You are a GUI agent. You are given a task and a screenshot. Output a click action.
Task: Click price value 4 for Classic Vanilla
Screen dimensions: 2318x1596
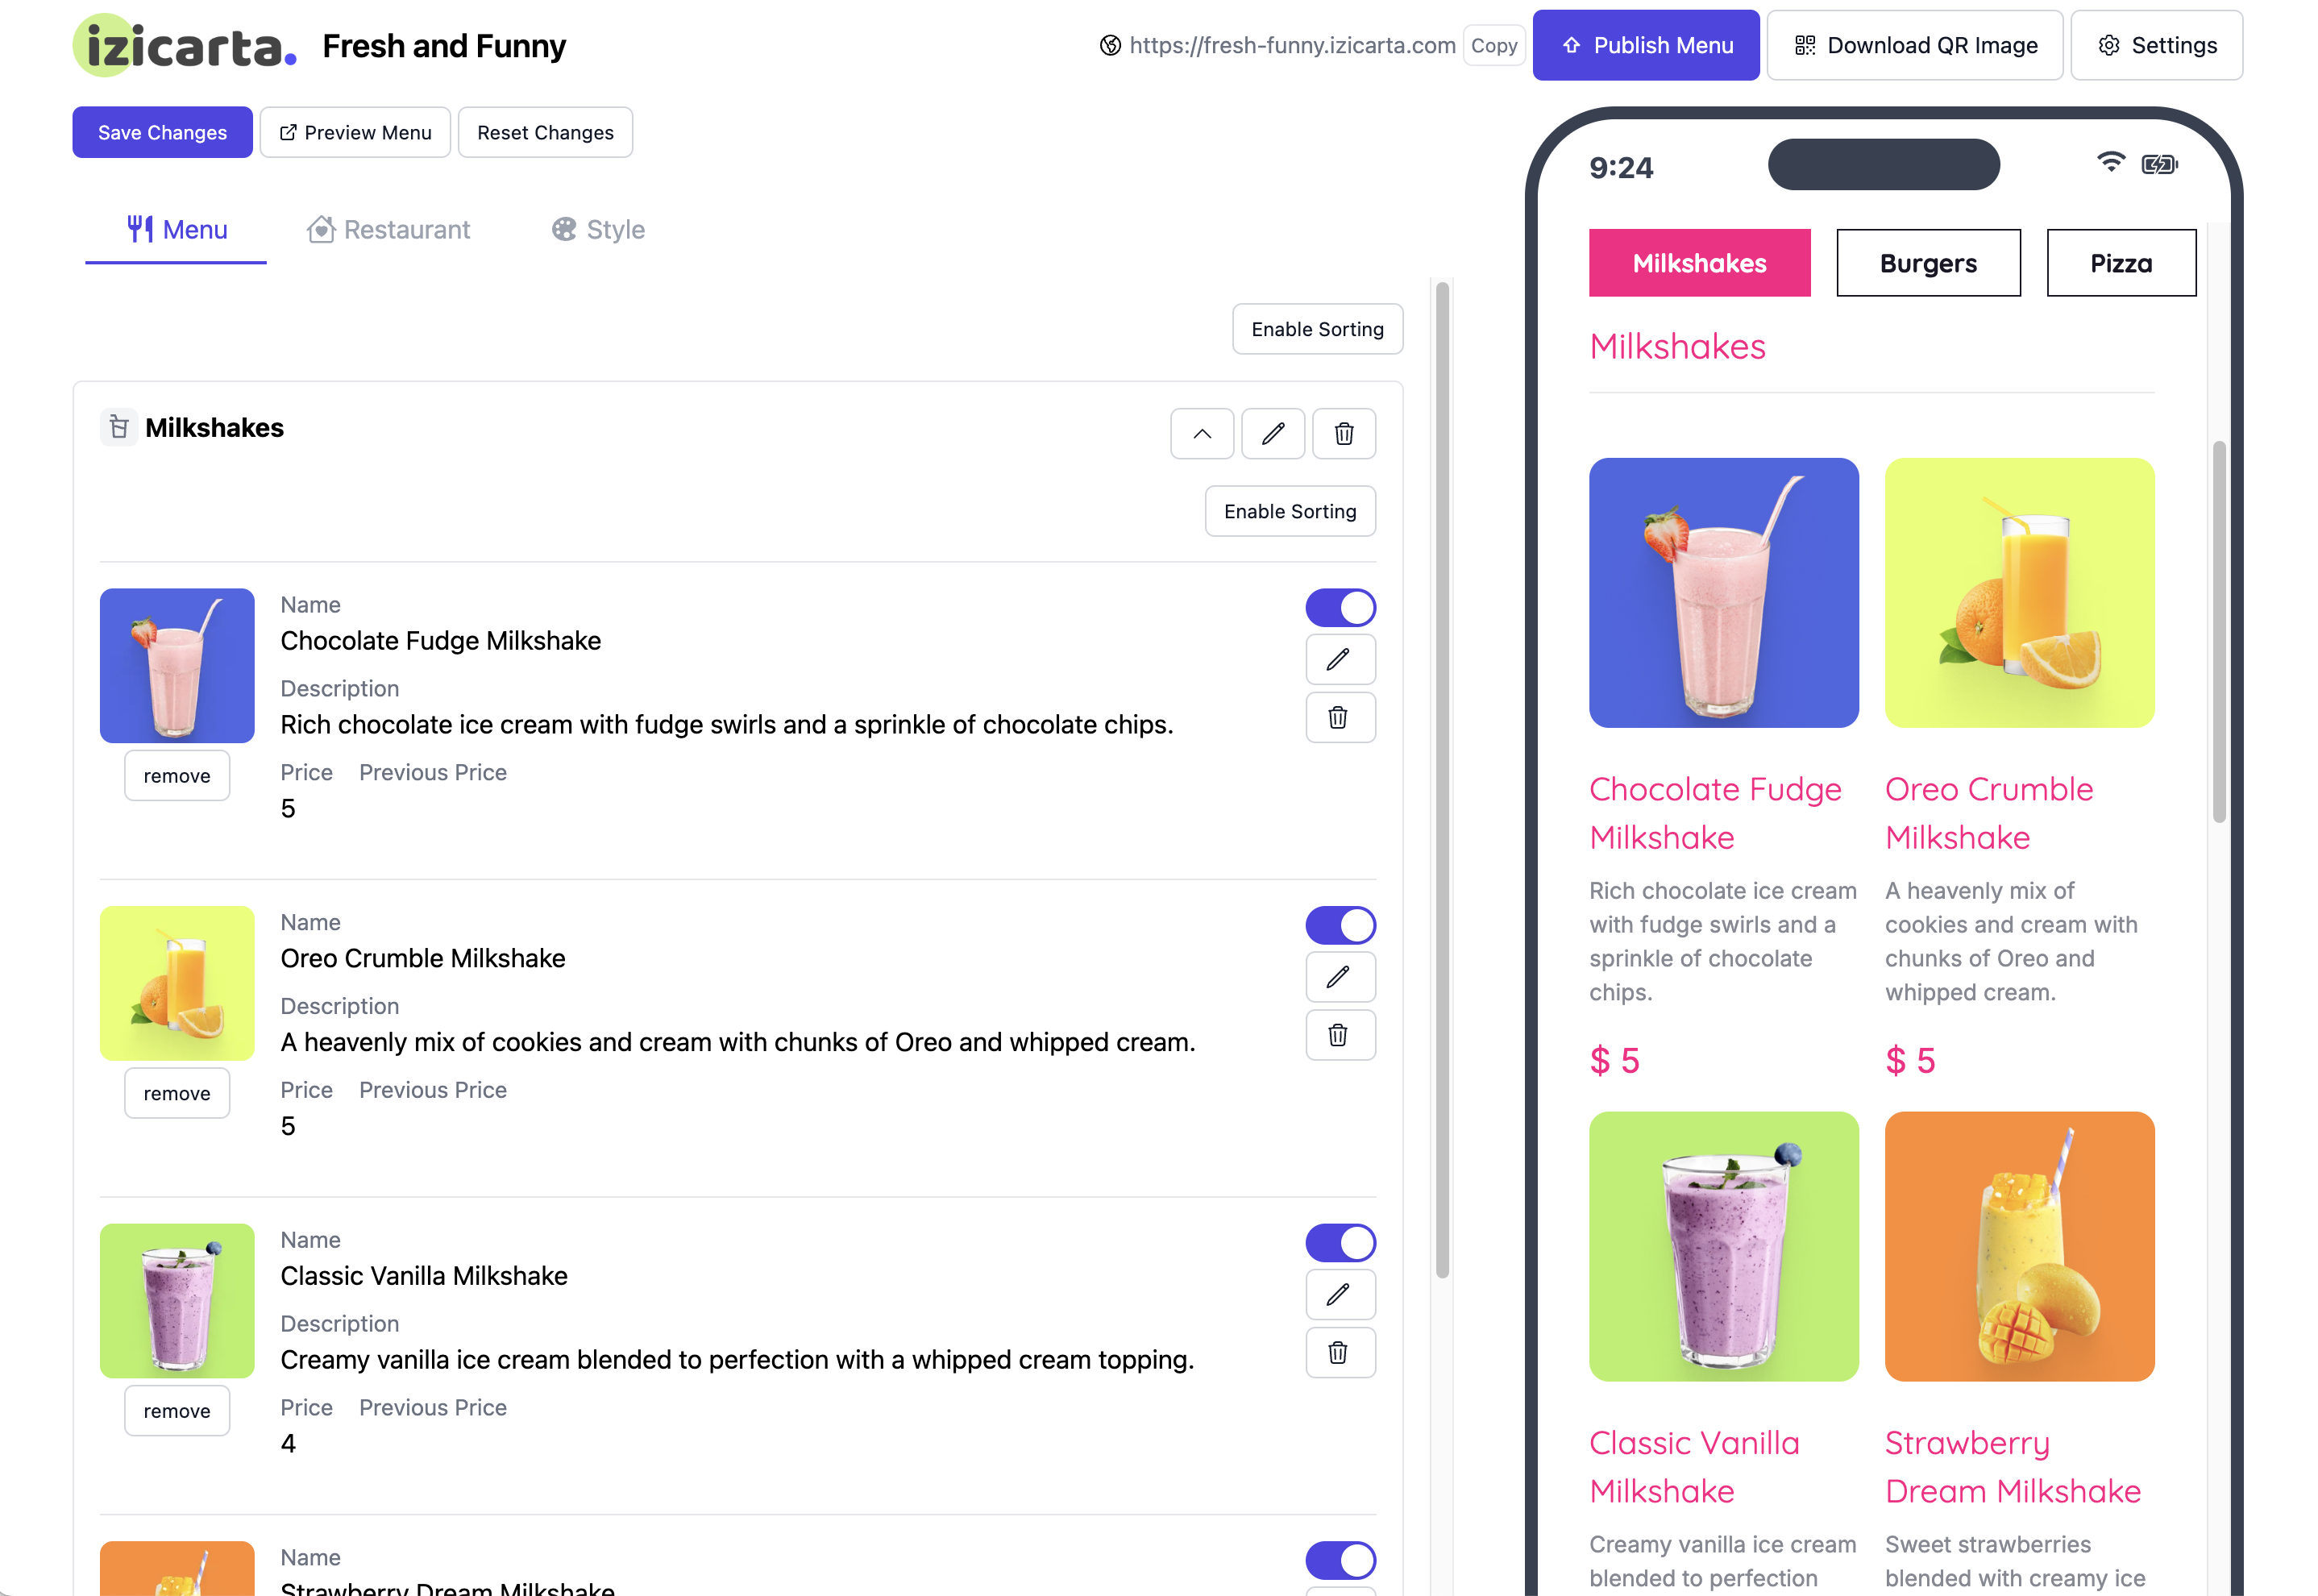pyautogui.click(x=288, y=1444)
